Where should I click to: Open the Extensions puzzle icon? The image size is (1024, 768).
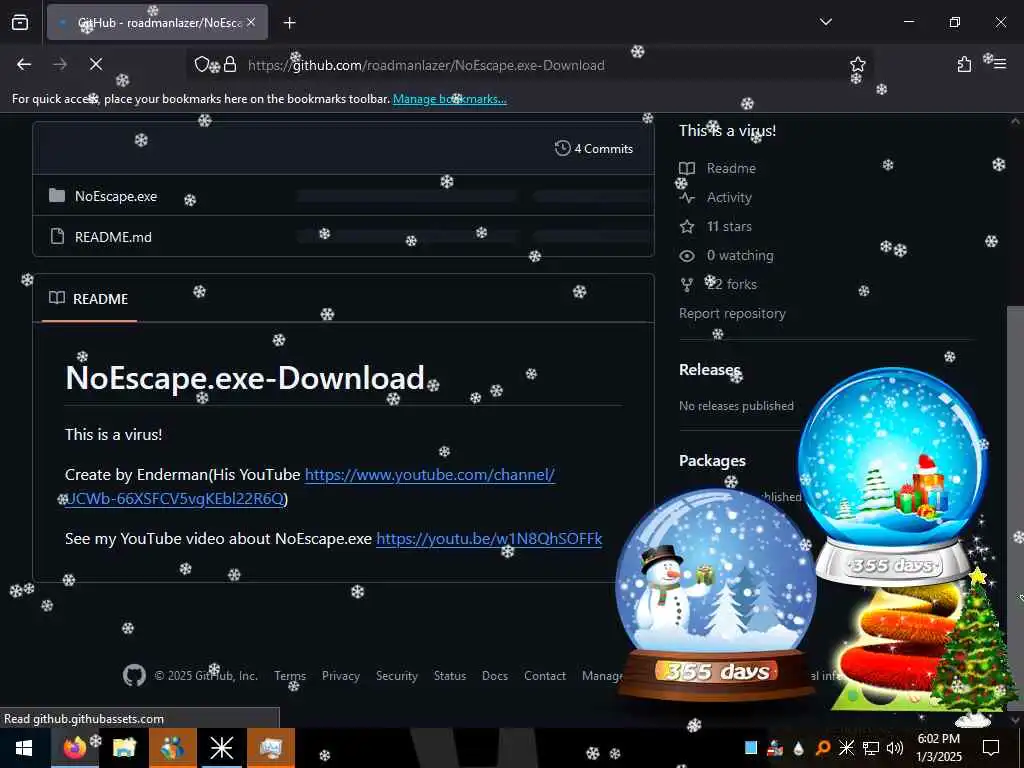click(964, 64)
